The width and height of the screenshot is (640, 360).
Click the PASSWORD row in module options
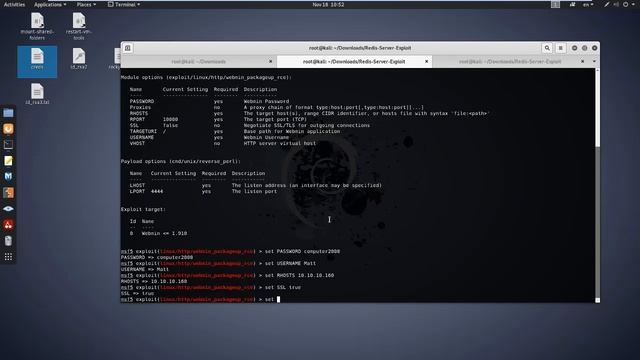[209, 101]
